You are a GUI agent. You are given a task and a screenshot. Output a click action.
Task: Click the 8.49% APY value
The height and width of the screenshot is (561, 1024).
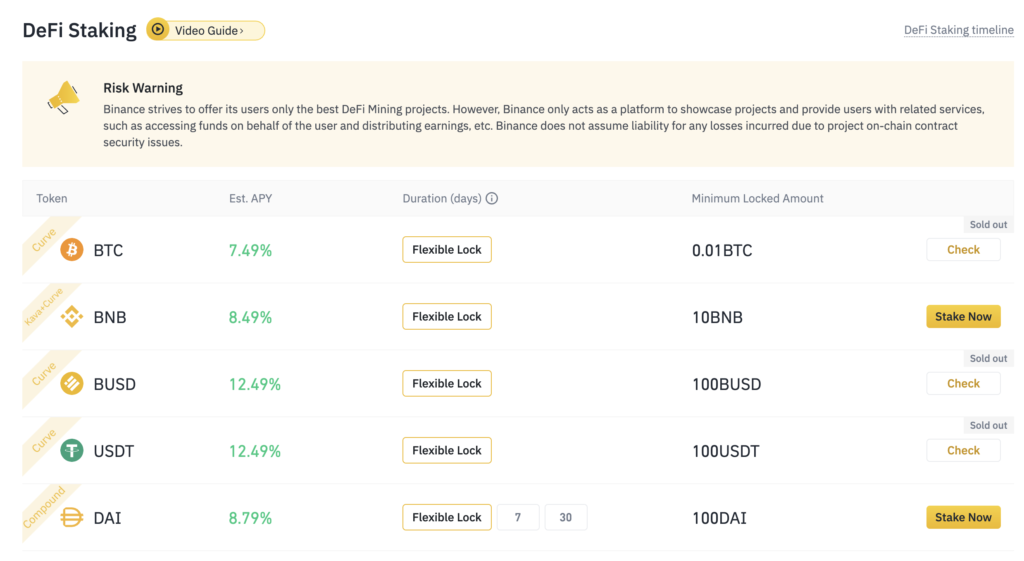tap(250, 317)
